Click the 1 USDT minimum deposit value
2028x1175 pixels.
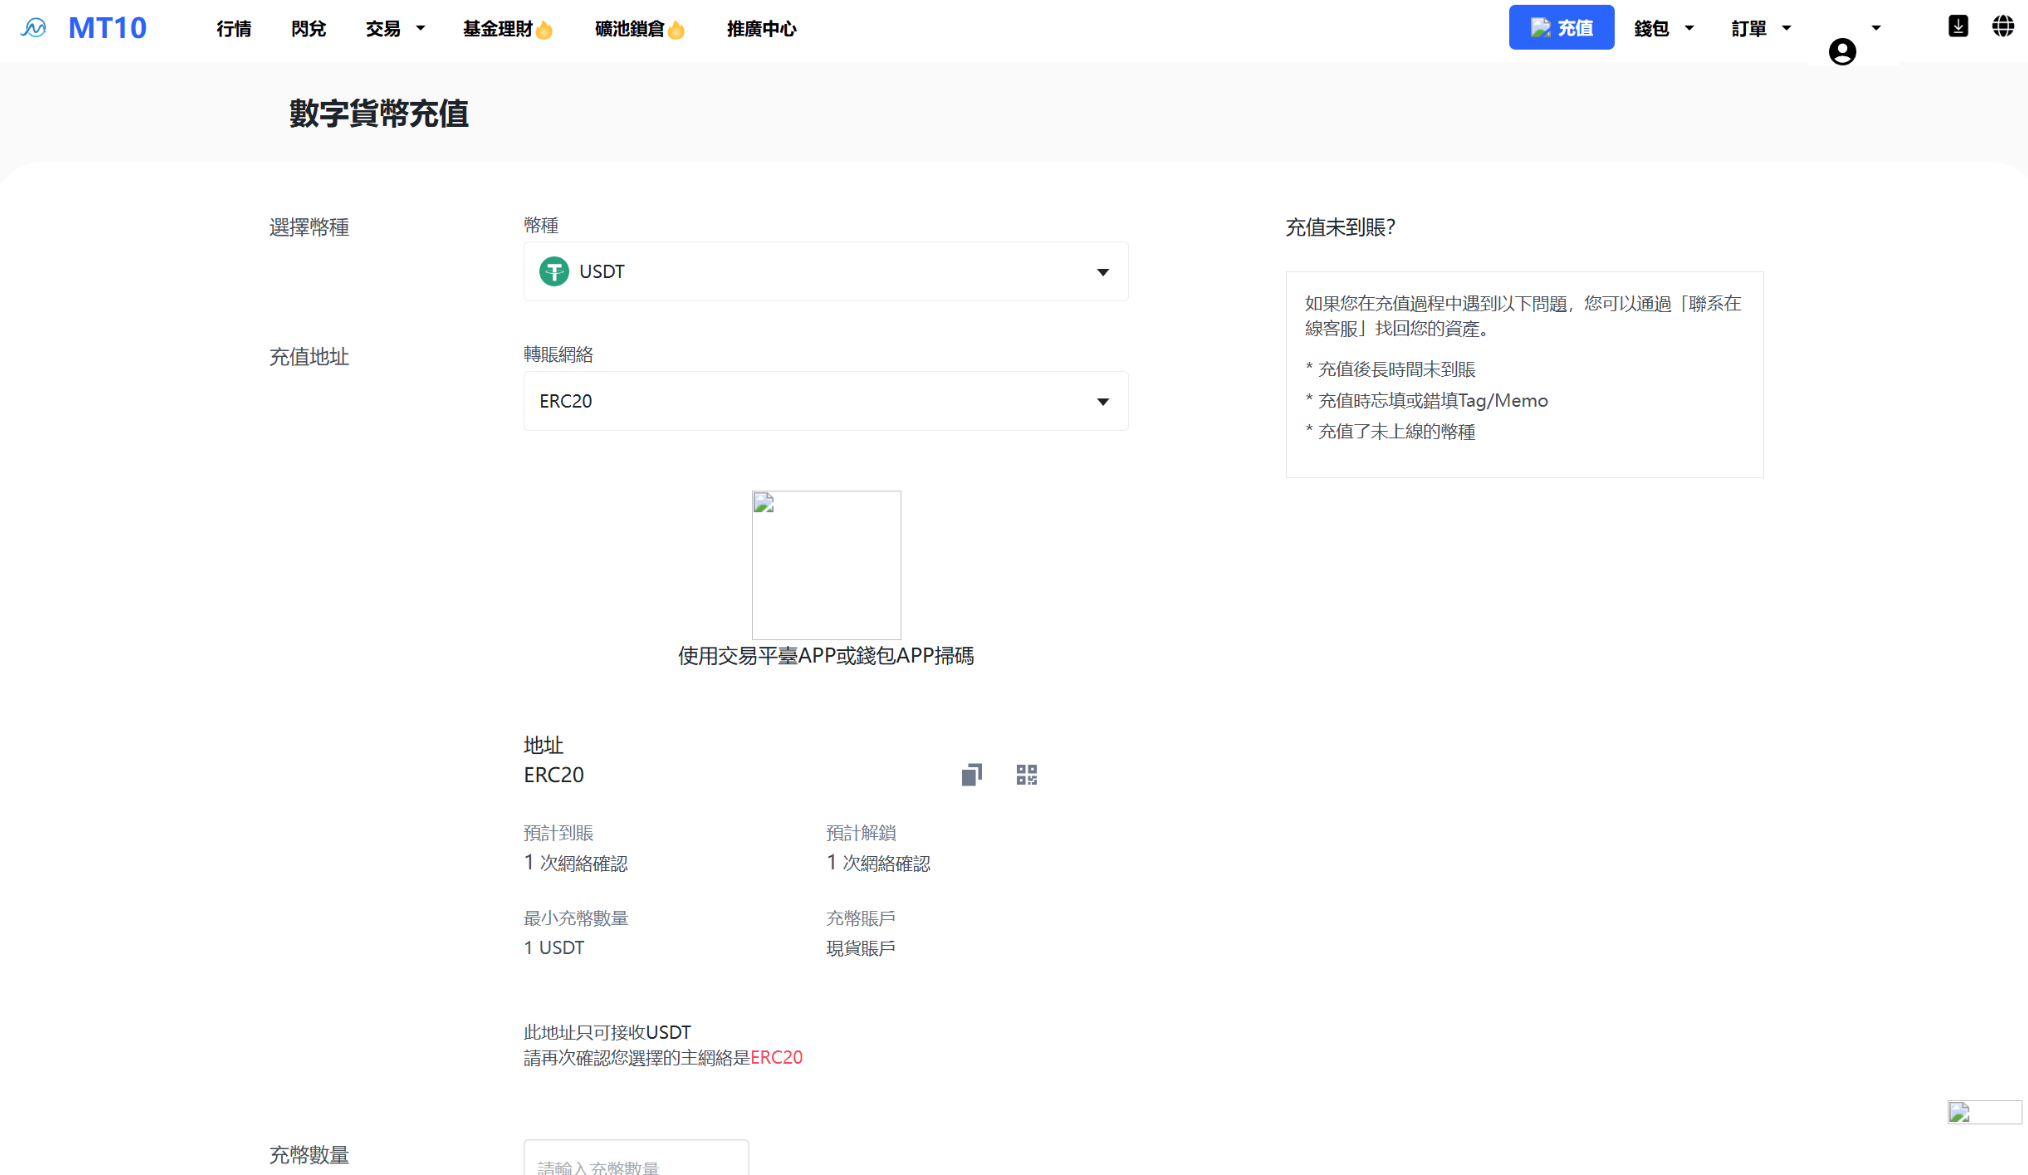554,948
